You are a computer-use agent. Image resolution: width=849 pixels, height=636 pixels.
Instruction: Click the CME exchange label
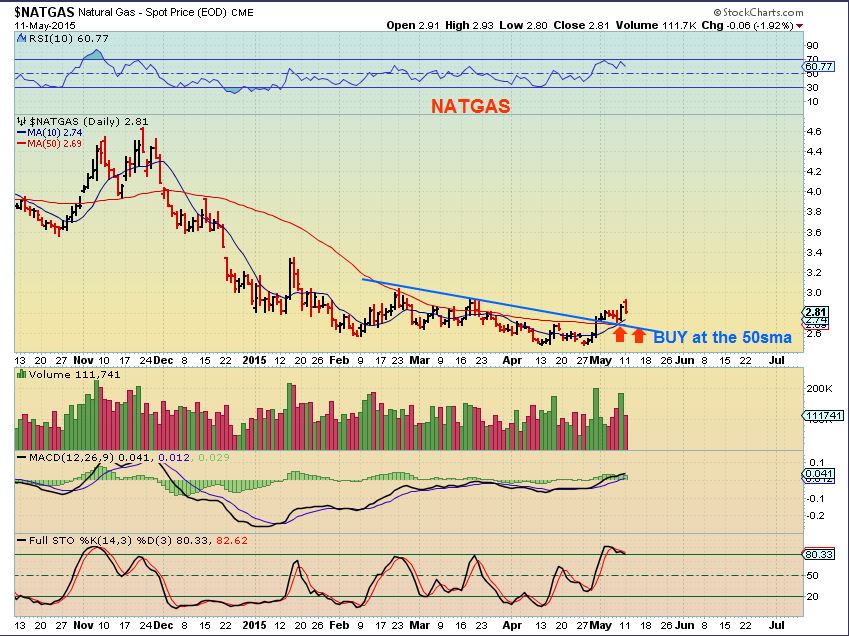tap(242, 12)
